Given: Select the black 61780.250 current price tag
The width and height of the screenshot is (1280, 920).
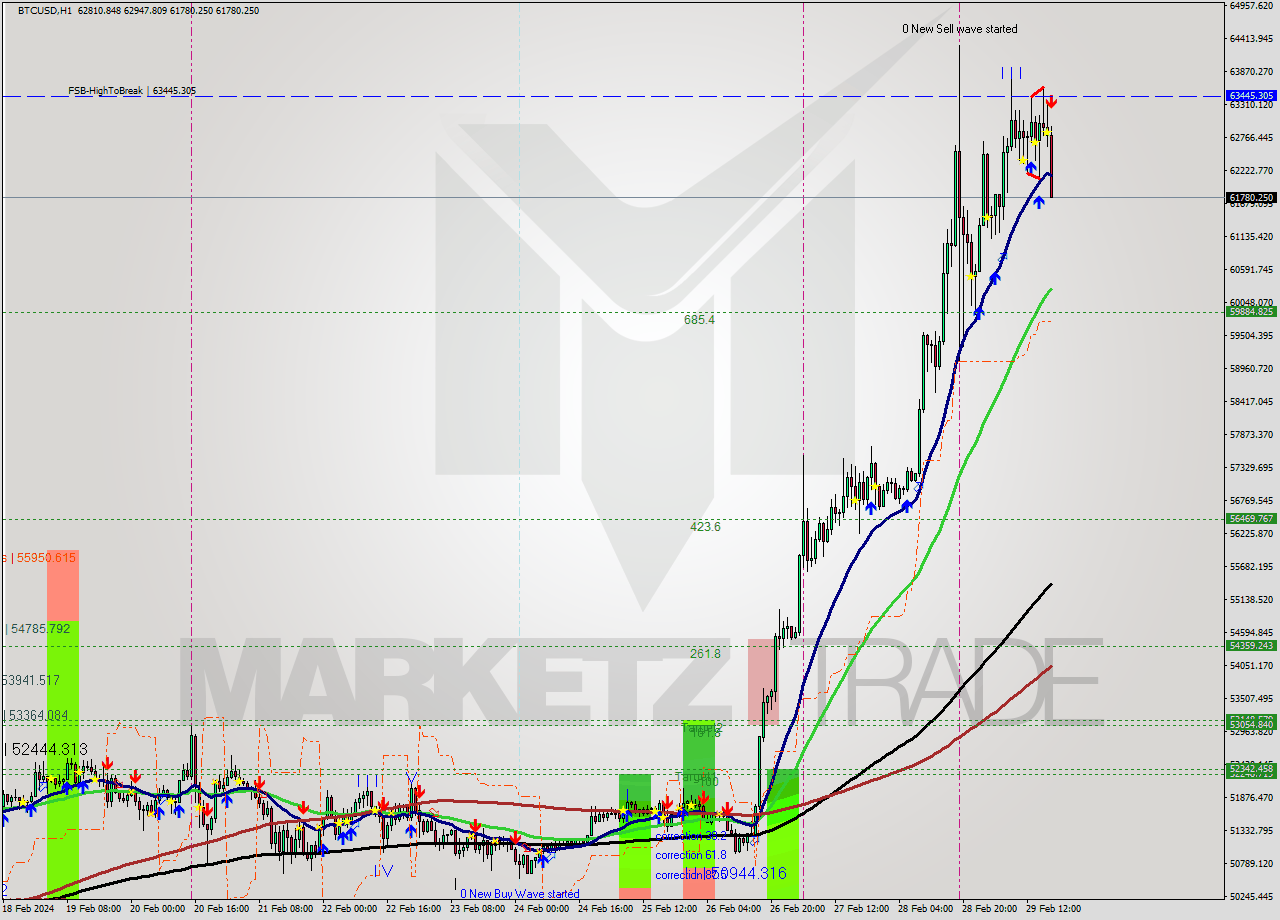Looking at the screenshot, I should (1251, 198).
